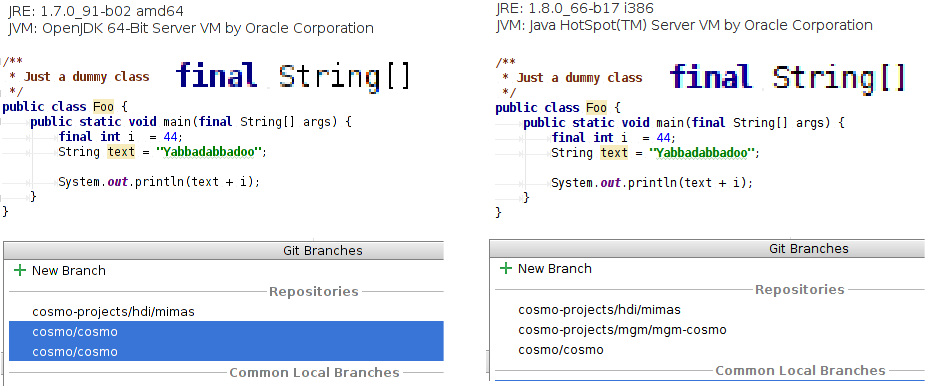This screenshot has height=391, width=941.
Task: Click the "Yabbadabbadoo" string in the OpenJDK capture
Action: click(209, 152)
